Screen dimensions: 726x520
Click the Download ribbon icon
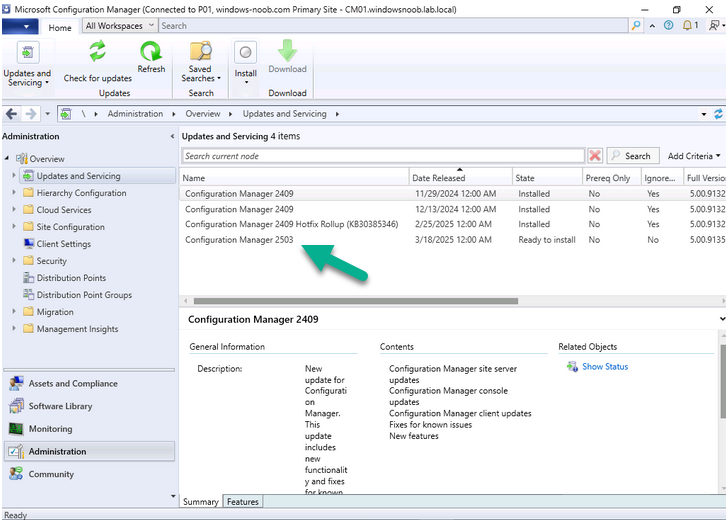tap(287, 50)
